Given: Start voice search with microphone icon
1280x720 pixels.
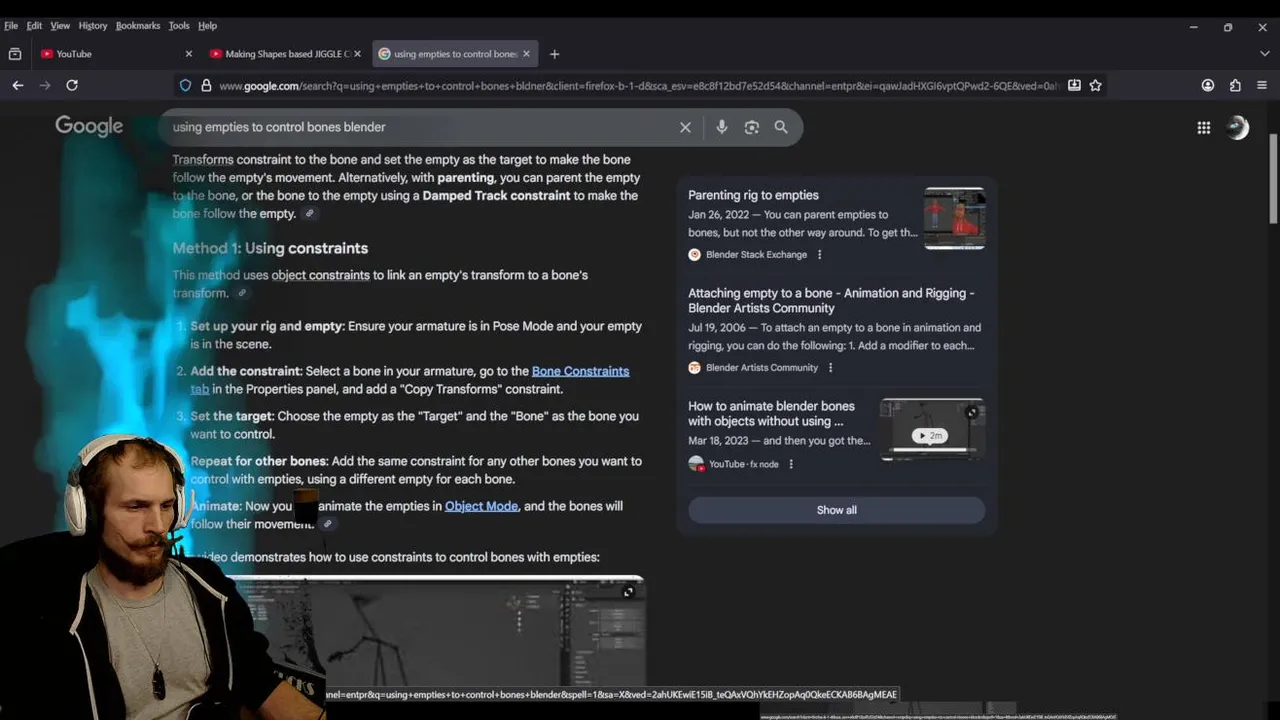Looking at the screenshot, I should coord(722,127).
